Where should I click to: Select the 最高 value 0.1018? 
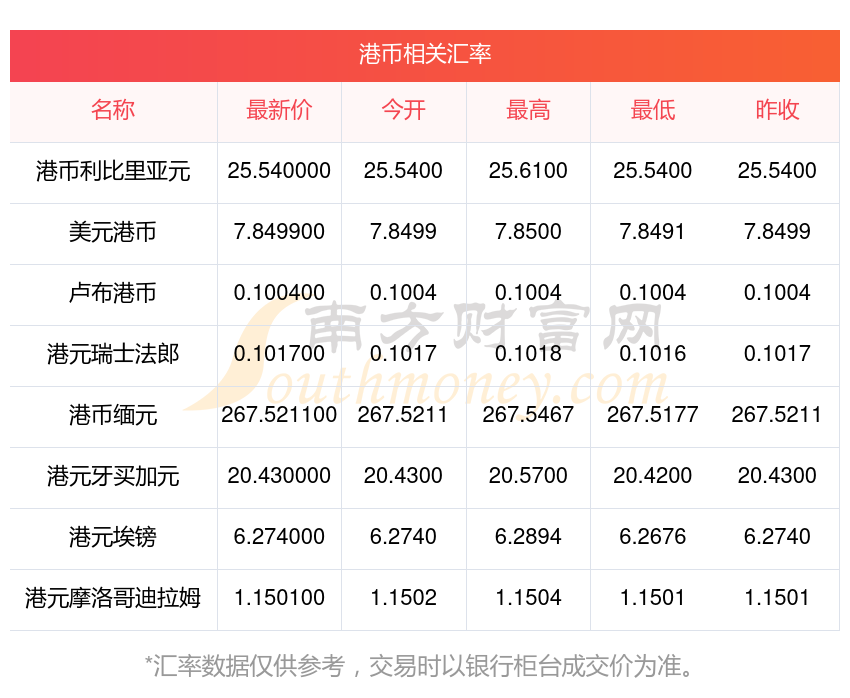coord(528,354)
